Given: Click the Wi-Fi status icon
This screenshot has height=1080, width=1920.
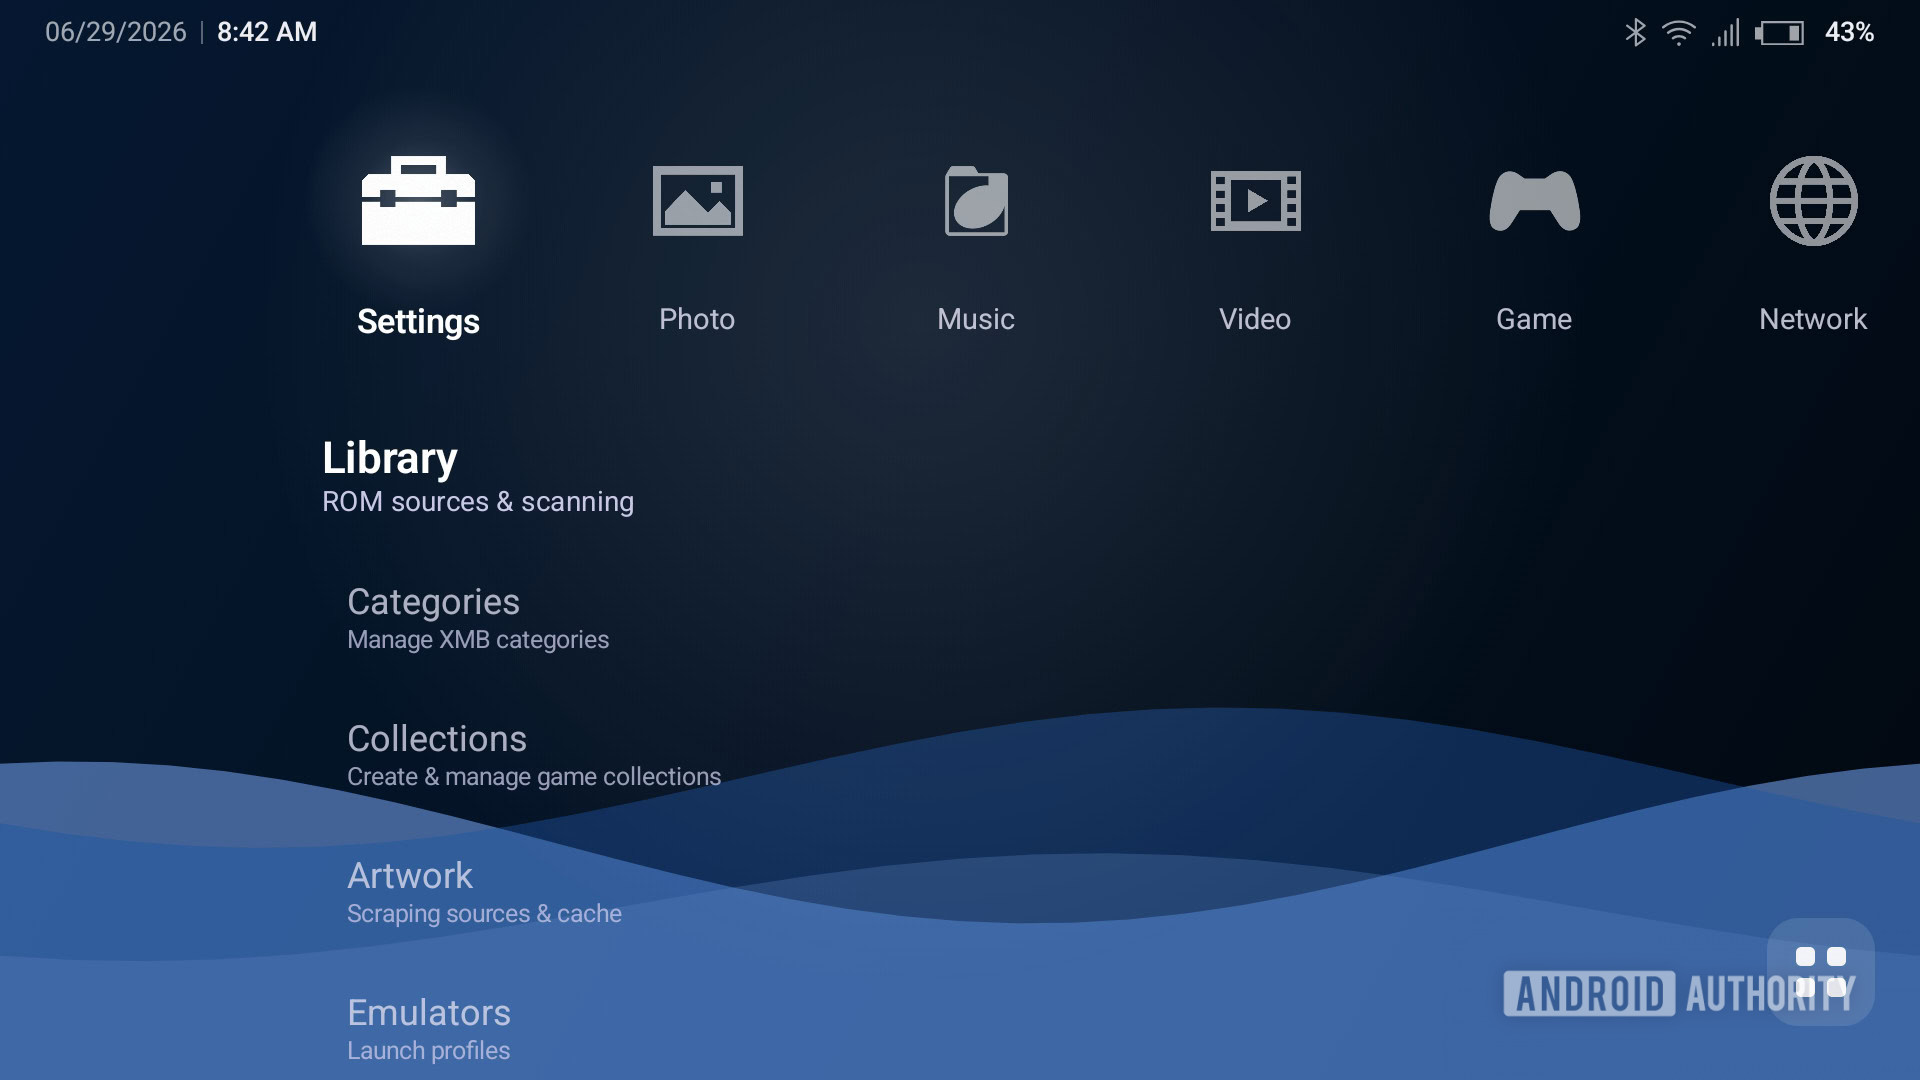Looking at the screenshot, I should 1679,33.
